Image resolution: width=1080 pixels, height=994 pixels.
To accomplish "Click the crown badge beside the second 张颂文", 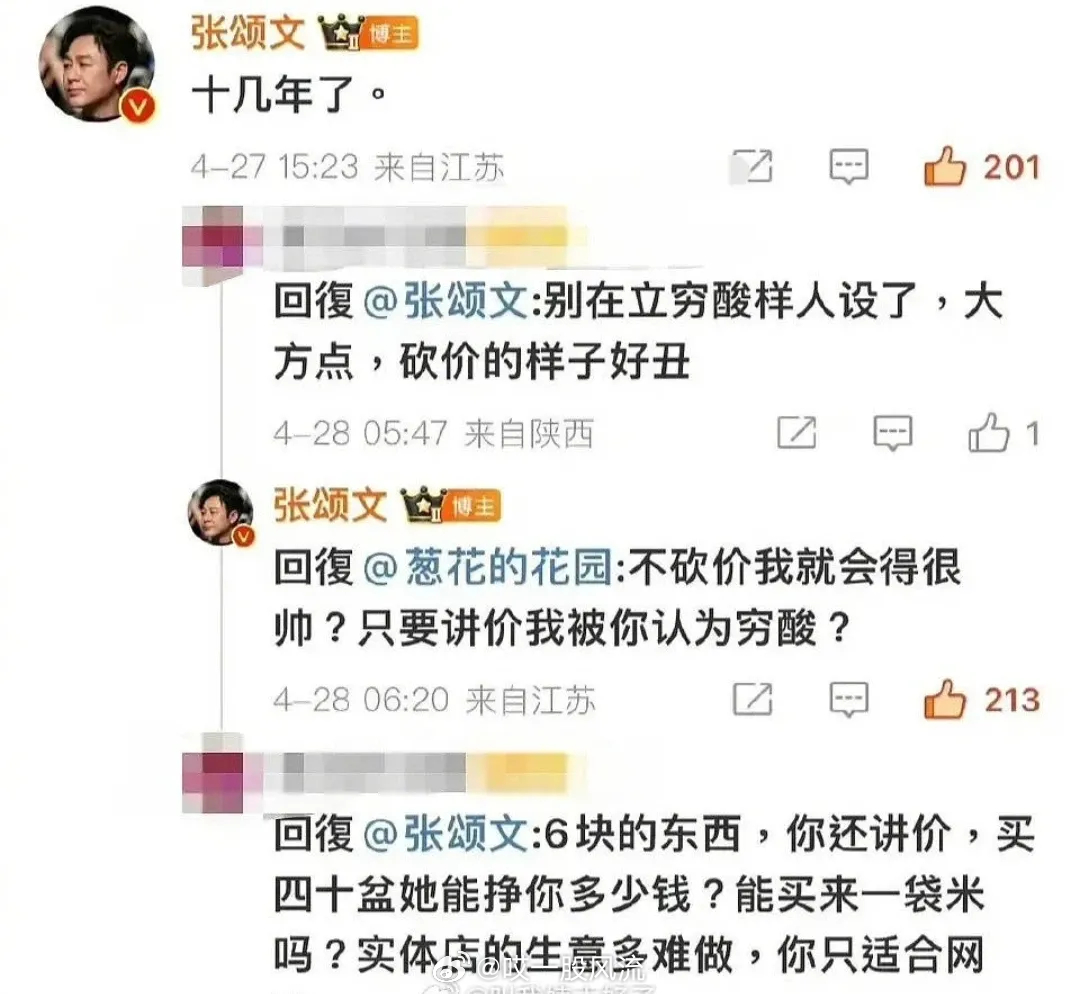I will tap(424, 504).
